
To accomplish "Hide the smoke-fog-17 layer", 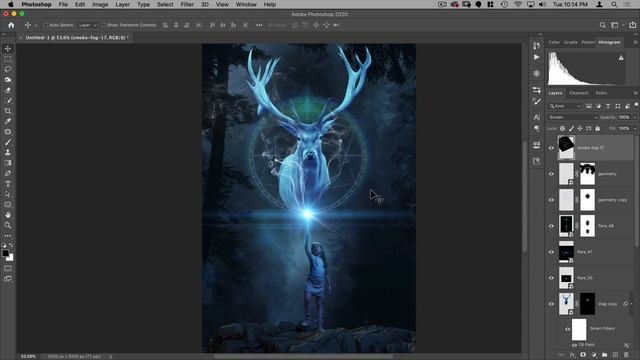I will pos(551,148).
